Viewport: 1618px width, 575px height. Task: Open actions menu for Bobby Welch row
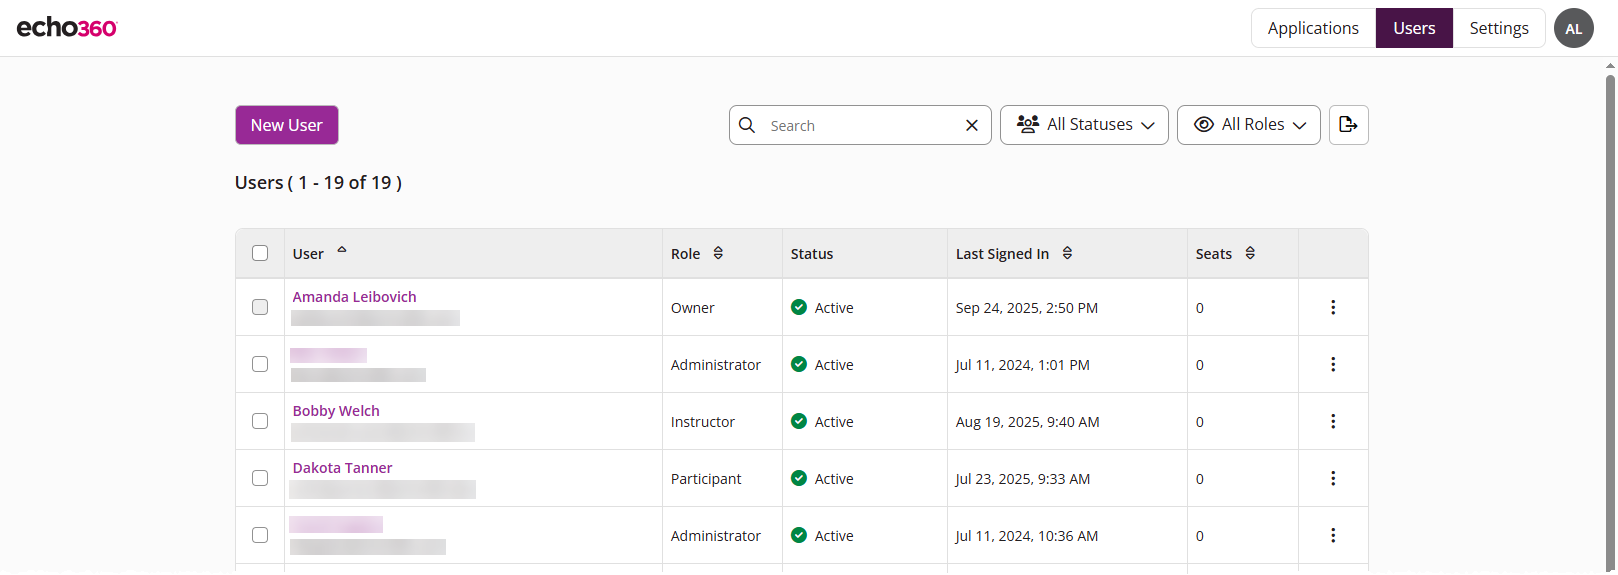click(1332, 422)
